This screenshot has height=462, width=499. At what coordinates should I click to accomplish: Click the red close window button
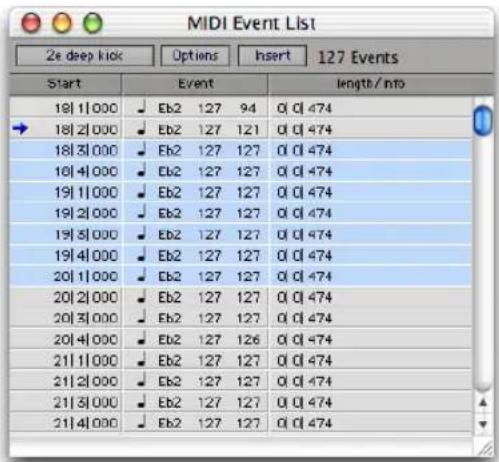click(x=31, y=23)
